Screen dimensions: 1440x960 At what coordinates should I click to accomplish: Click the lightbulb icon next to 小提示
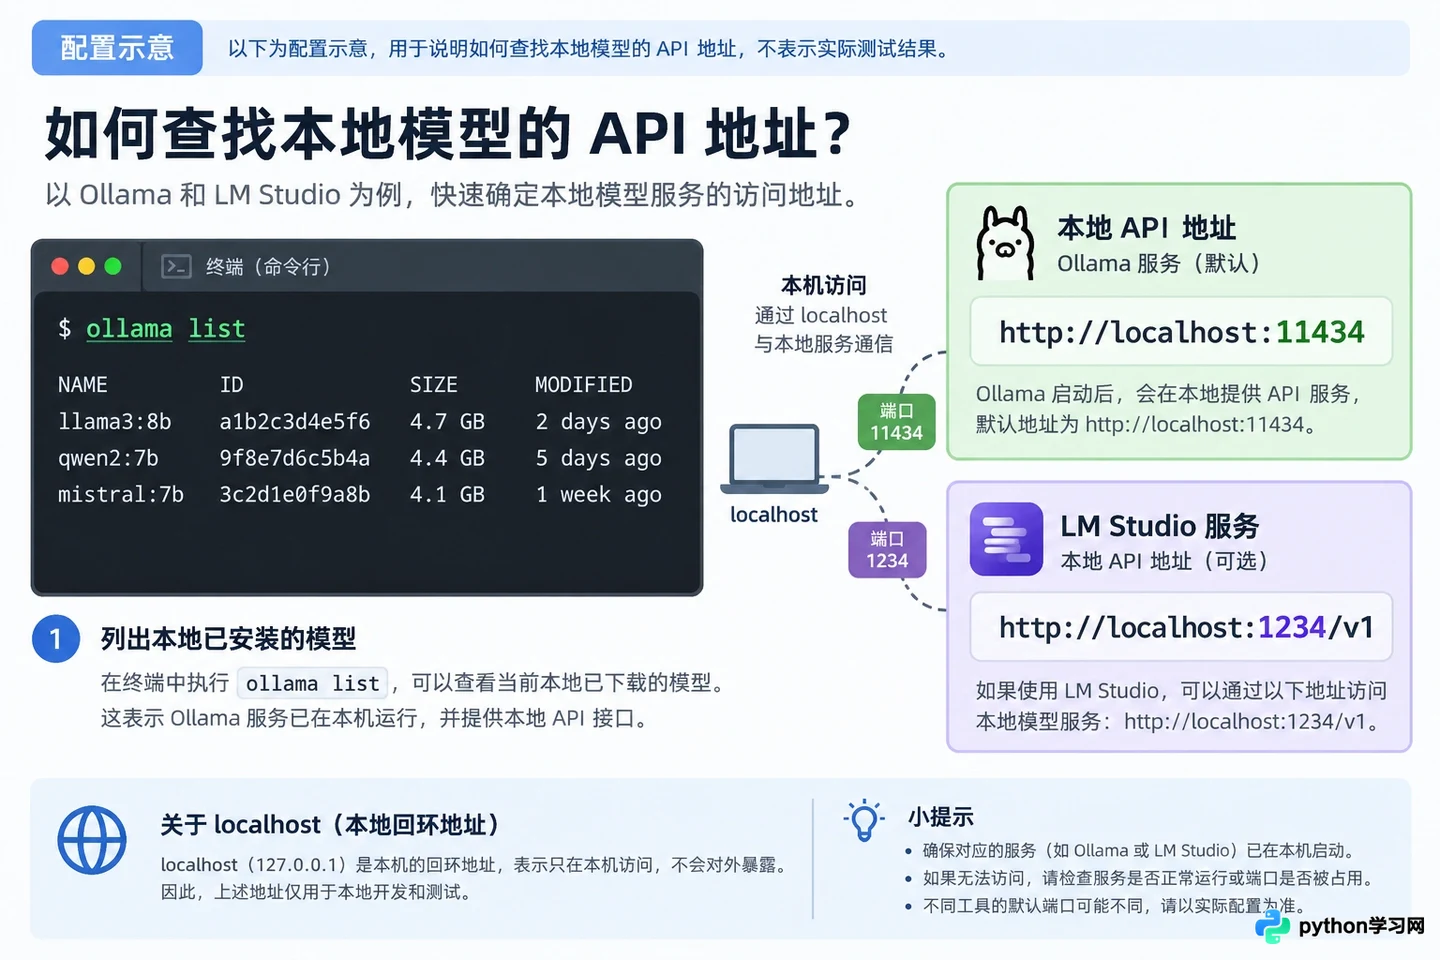tap(864, 821)
